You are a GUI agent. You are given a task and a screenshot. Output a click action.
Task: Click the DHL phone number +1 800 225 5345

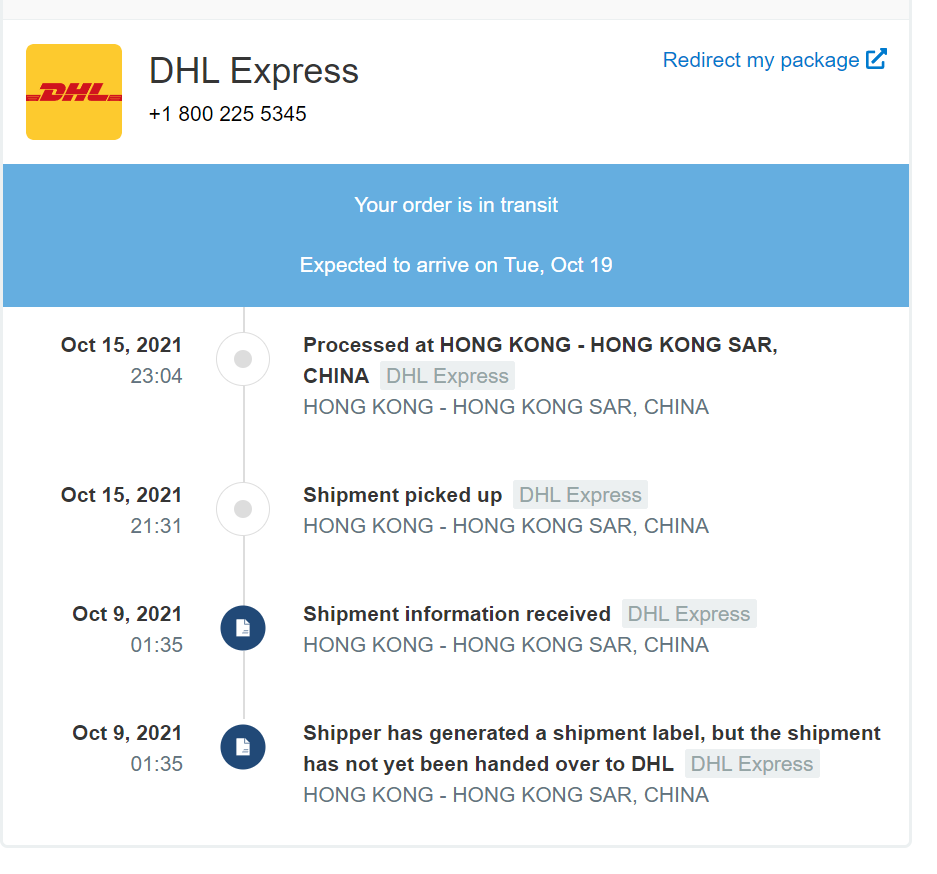(x=228, y=114)
